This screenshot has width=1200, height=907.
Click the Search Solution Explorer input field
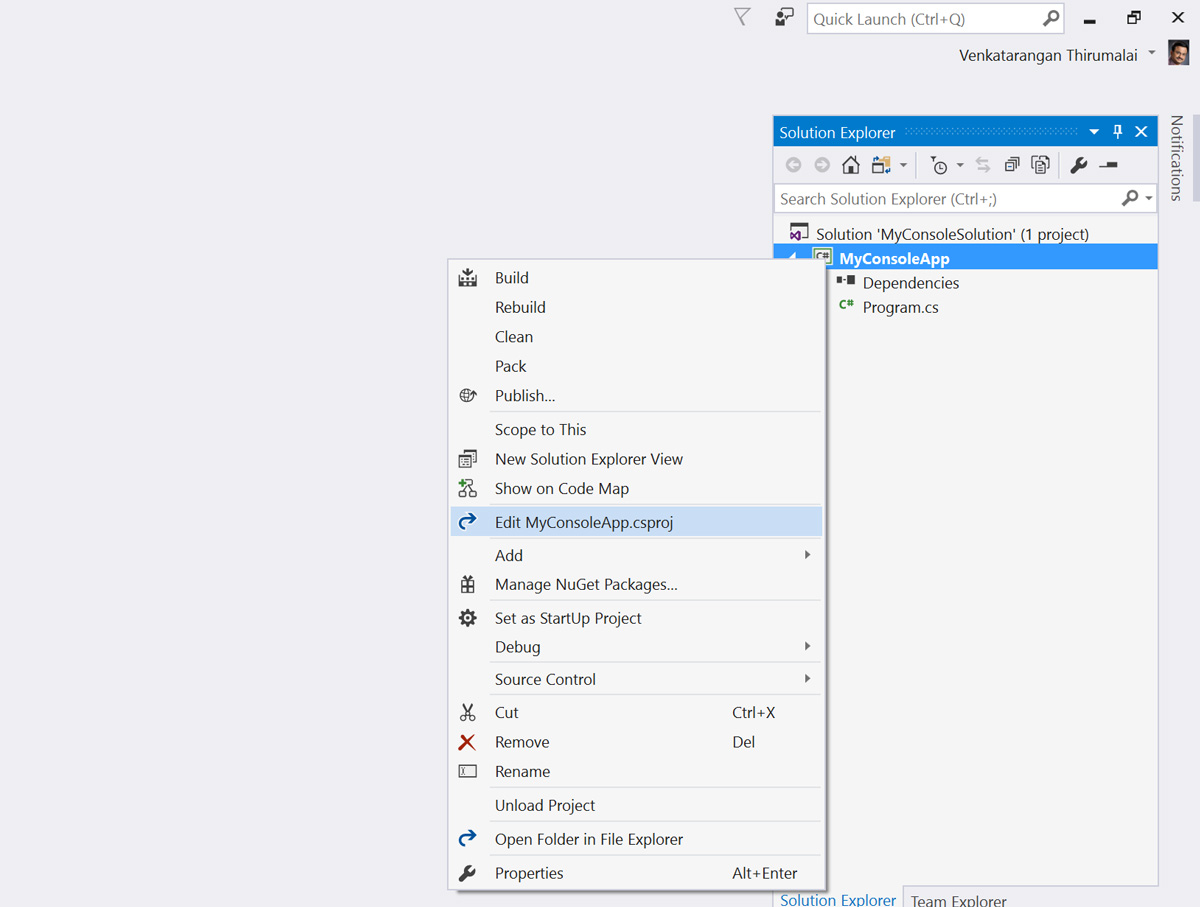[x=945, y=199]
